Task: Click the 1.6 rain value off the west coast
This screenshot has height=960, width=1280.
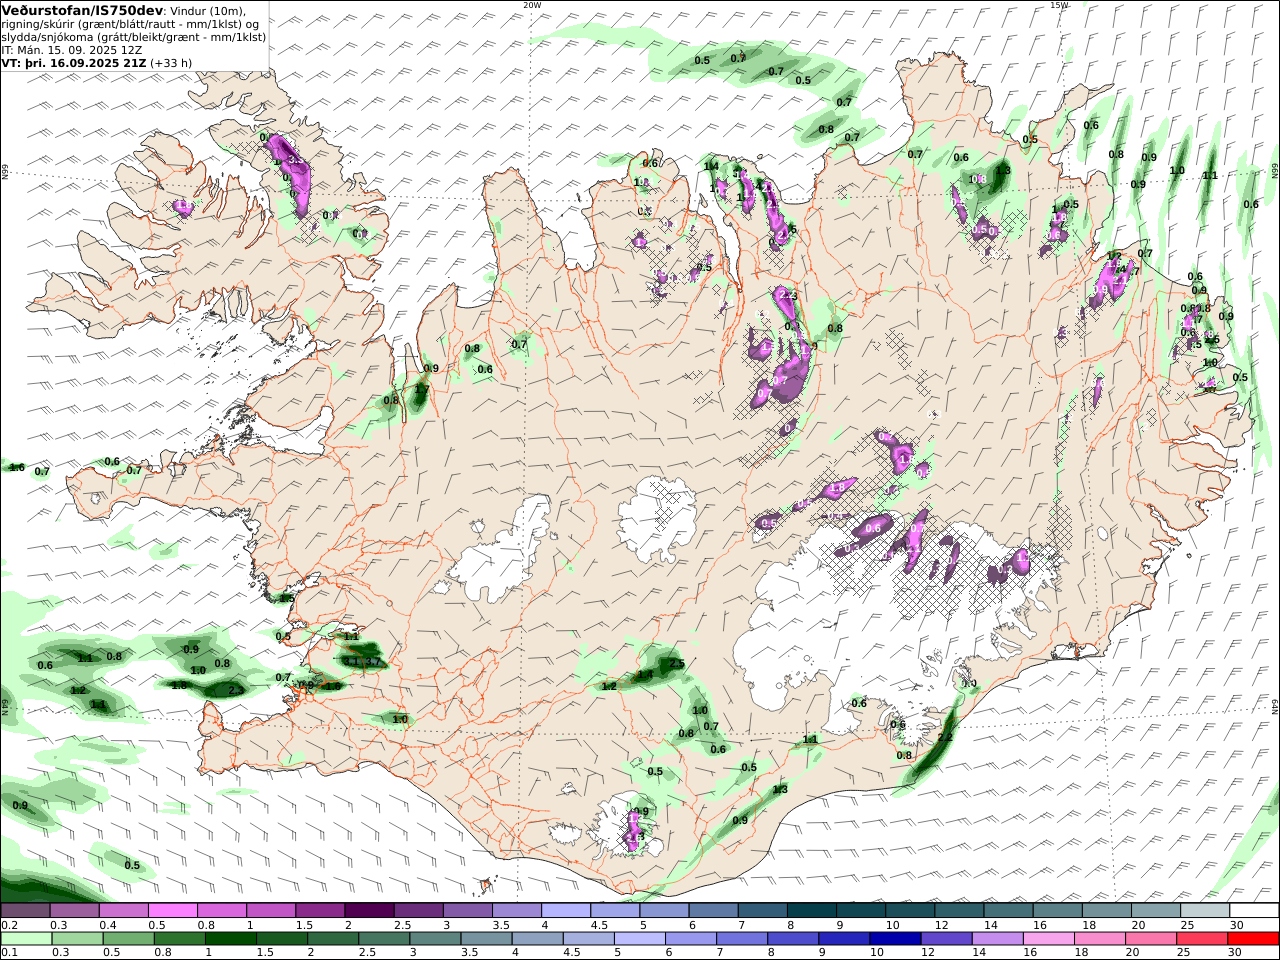Action: pos(16,467)
